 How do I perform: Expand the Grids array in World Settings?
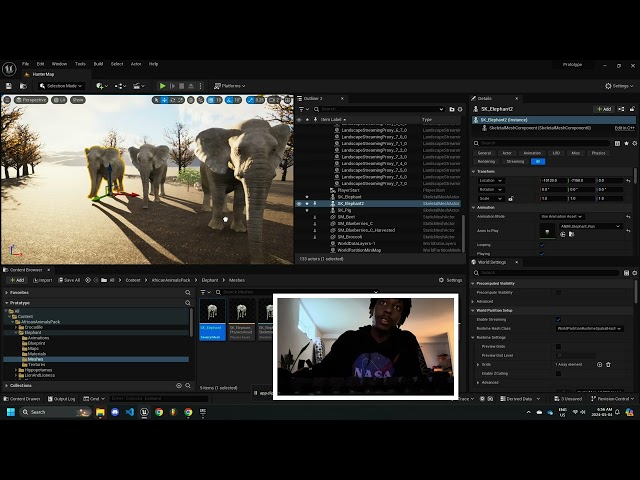[x=478, y=364]
